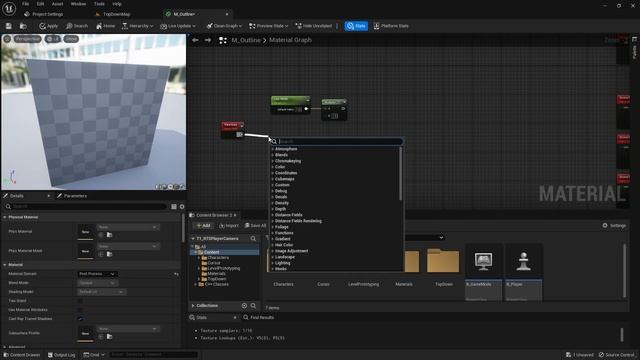Expand the C++ Classes tree node

point(196,284)
